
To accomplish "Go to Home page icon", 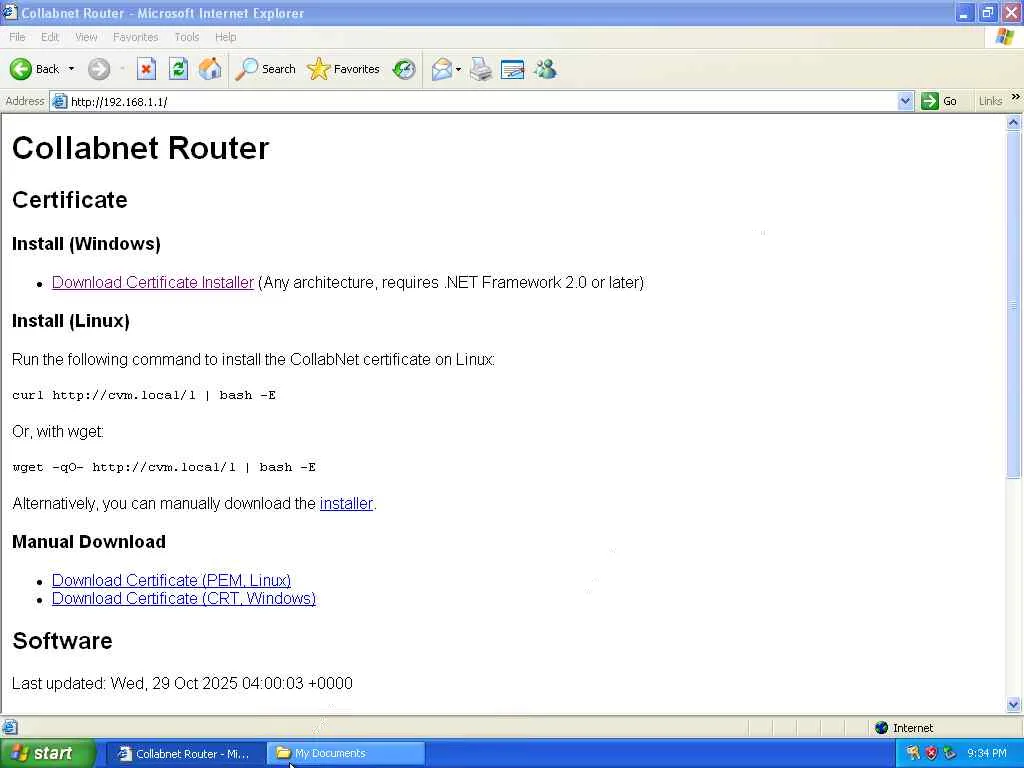I will click(x=210, y=69).
